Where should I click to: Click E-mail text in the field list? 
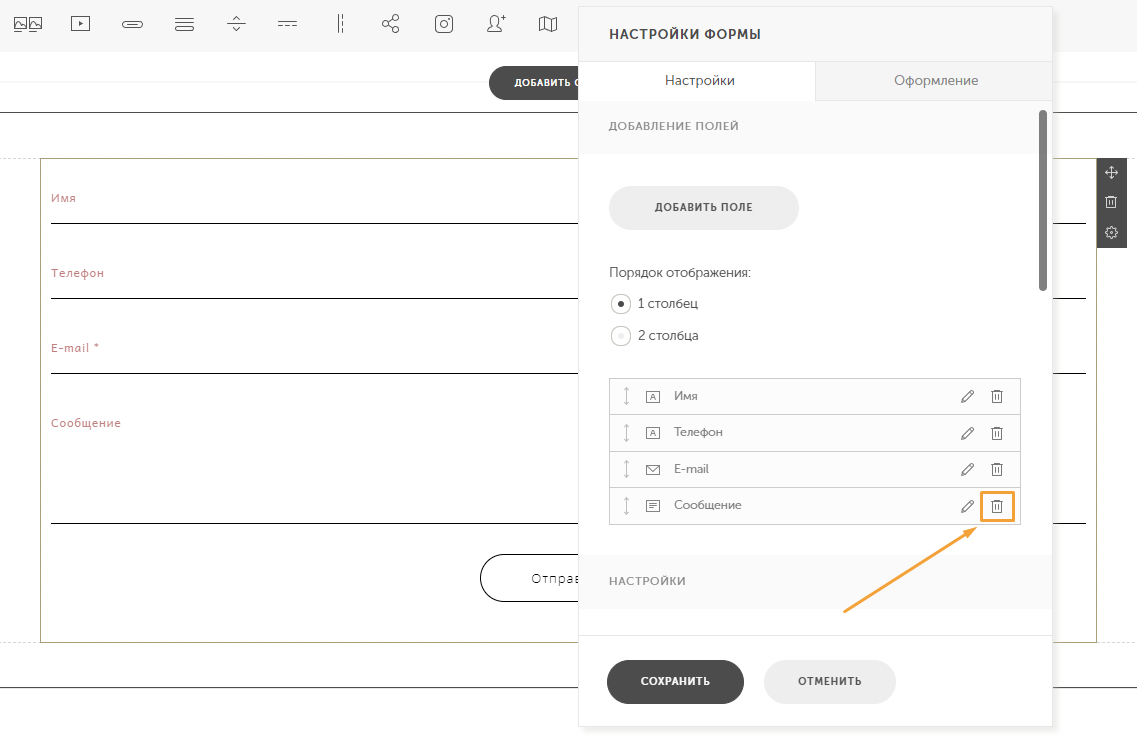691,469
